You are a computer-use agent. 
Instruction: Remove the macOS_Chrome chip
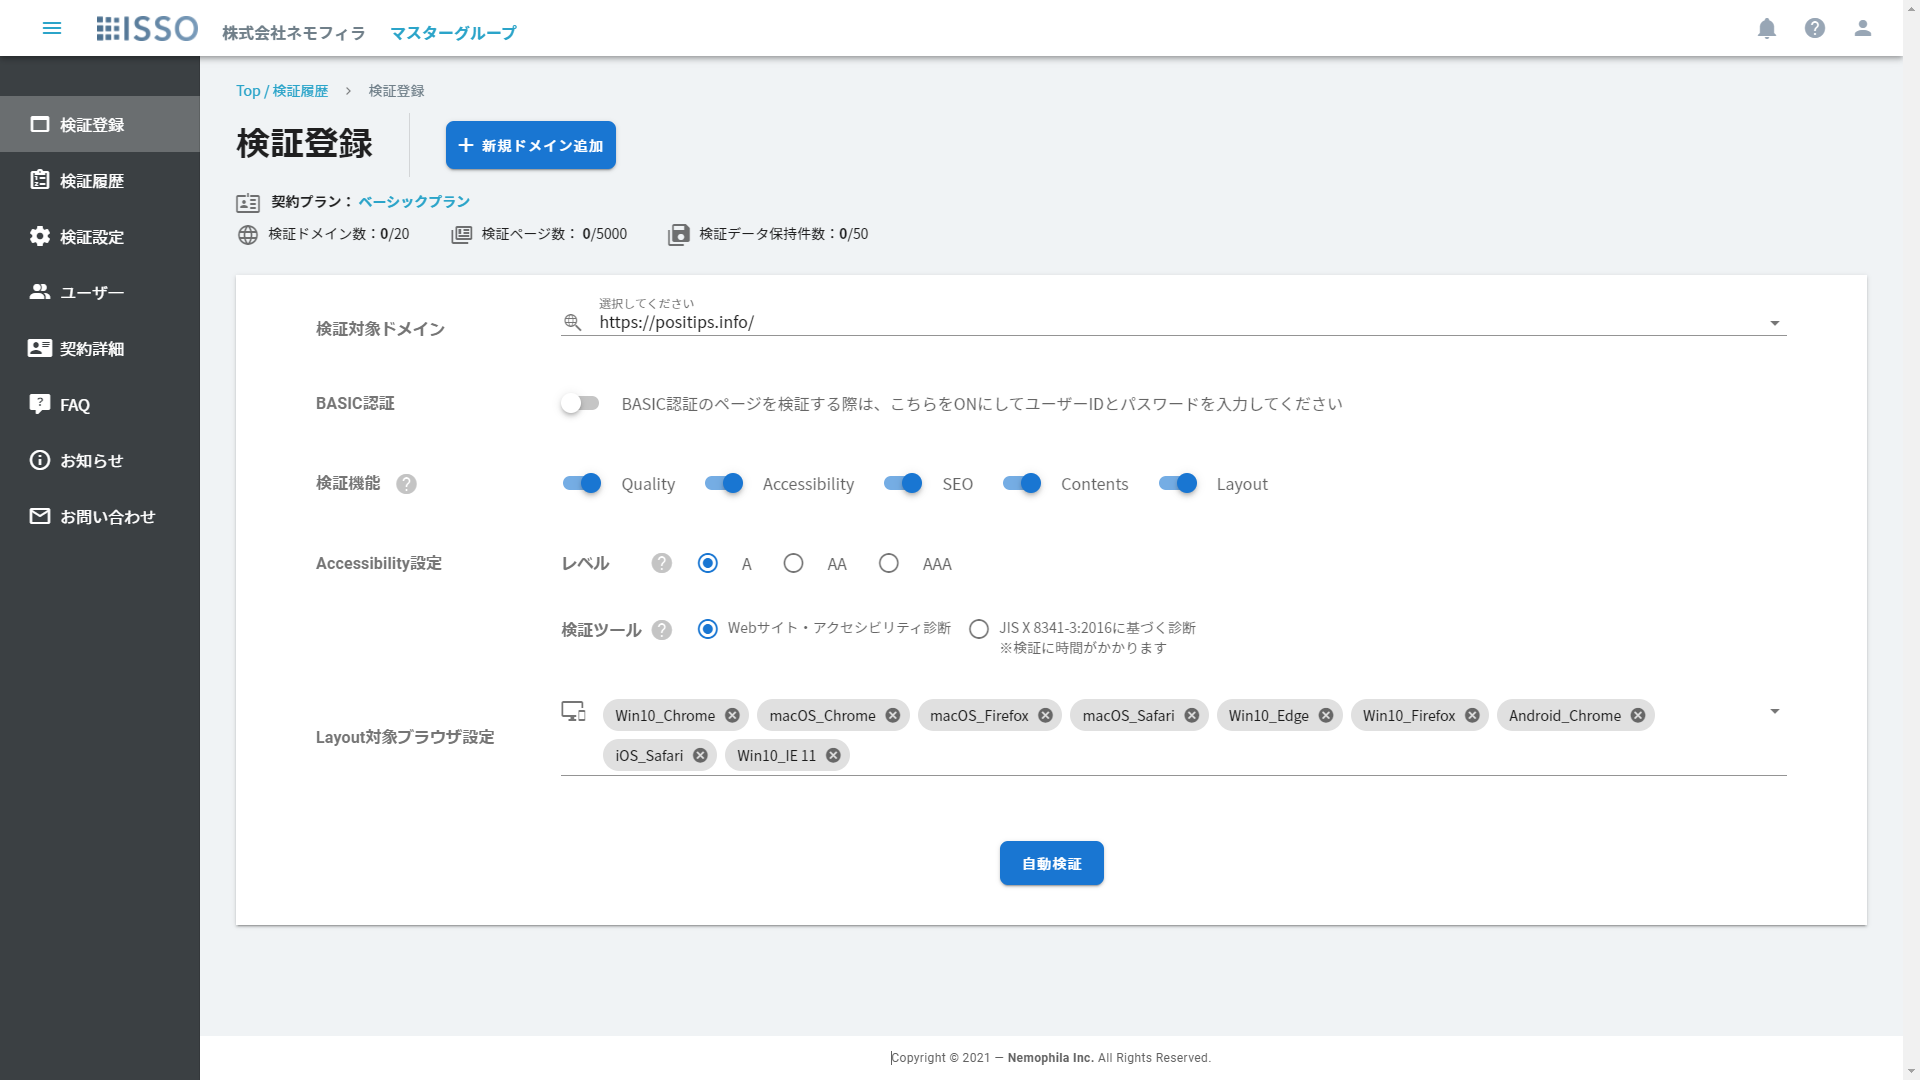pos(893,716)
